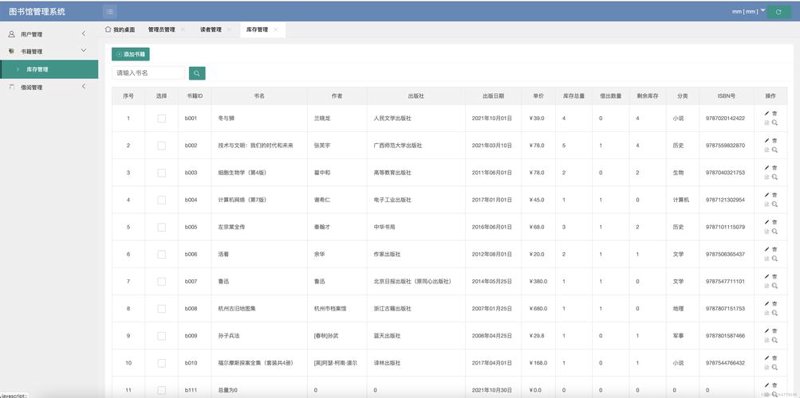Select the checkbox for book b008

click(161, 309)
